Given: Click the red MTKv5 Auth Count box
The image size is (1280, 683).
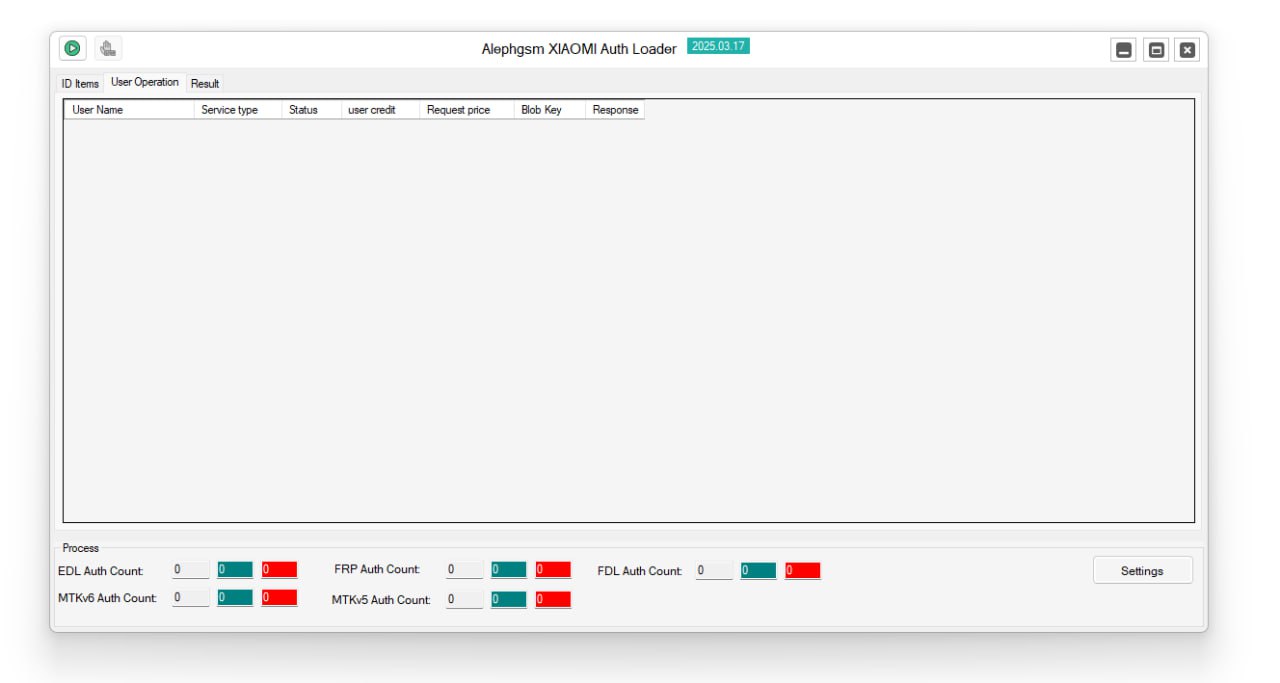Looking at the screenshot, I should coord(553,600).
